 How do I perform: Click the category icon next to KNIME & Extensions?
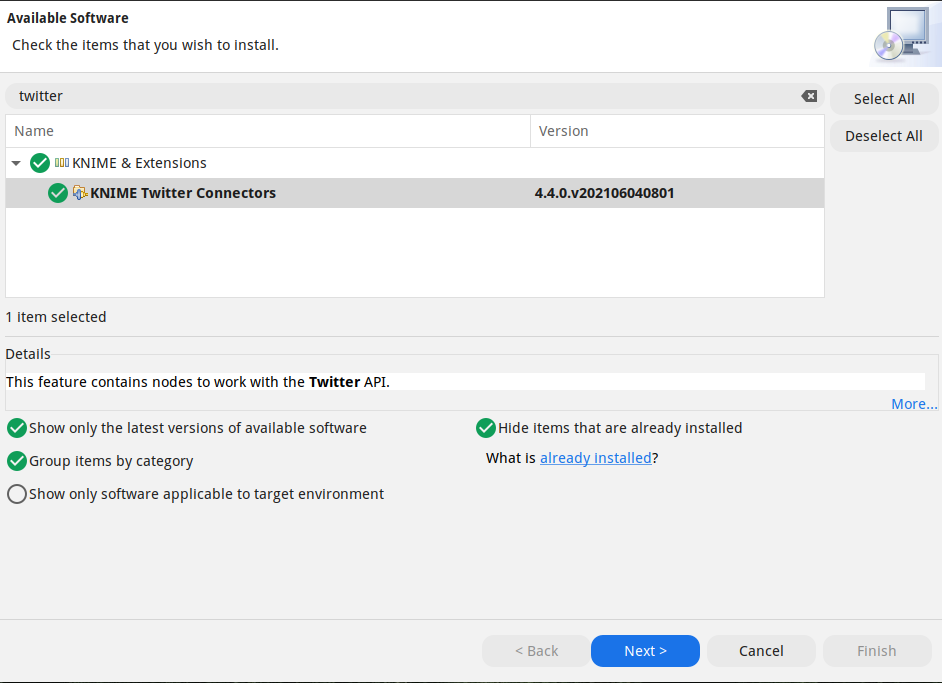tap(62, 162)
